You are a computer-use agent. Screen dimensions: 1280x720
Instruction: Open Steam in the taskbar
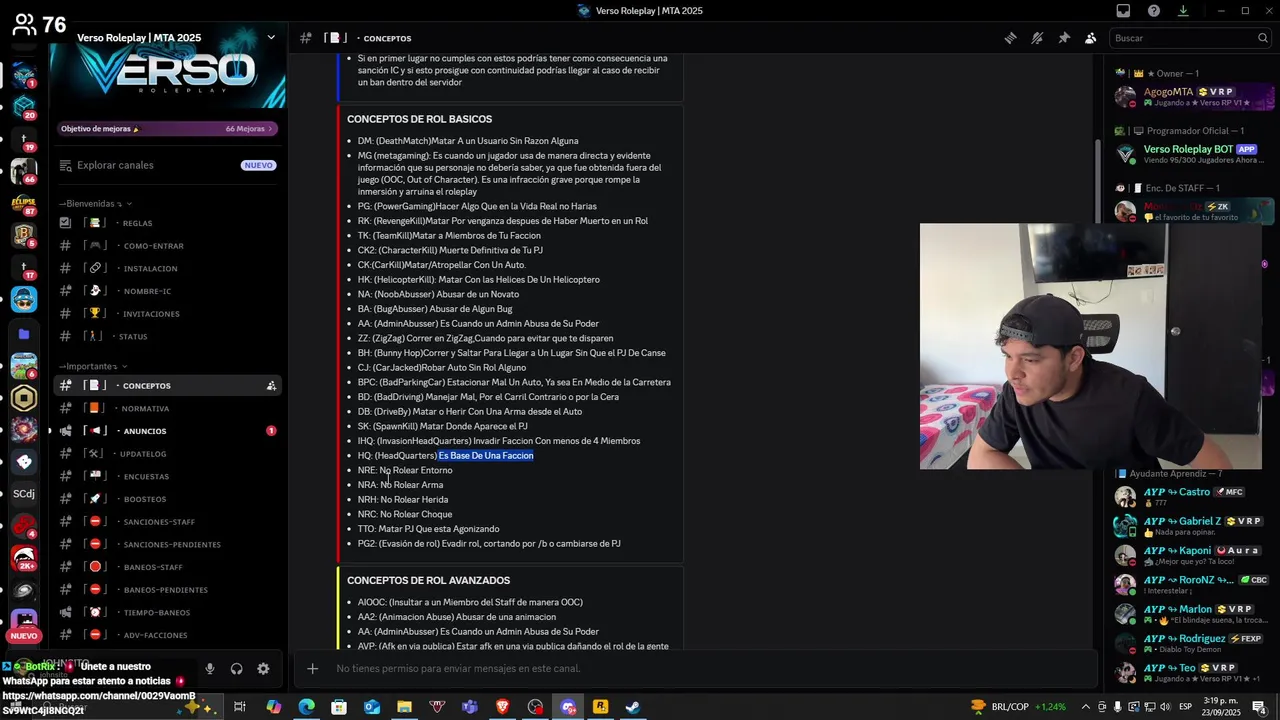(633, 707)
